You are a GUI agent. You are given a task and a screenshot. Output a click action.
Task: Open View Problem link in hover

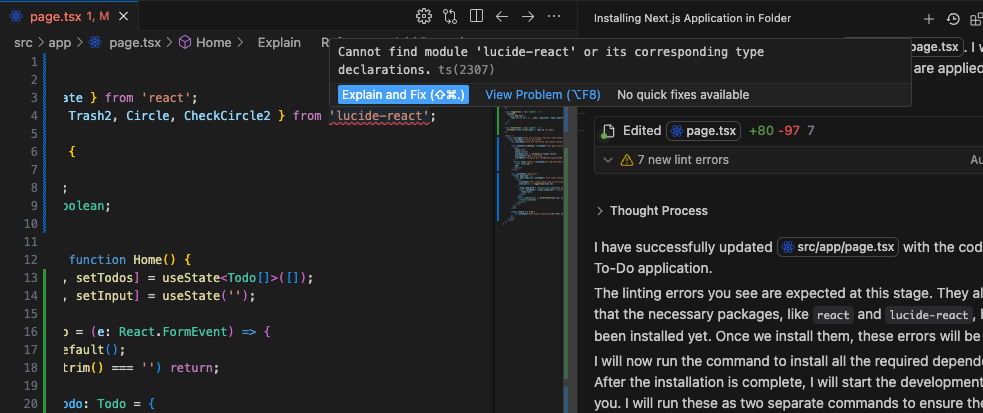[543, 95]
